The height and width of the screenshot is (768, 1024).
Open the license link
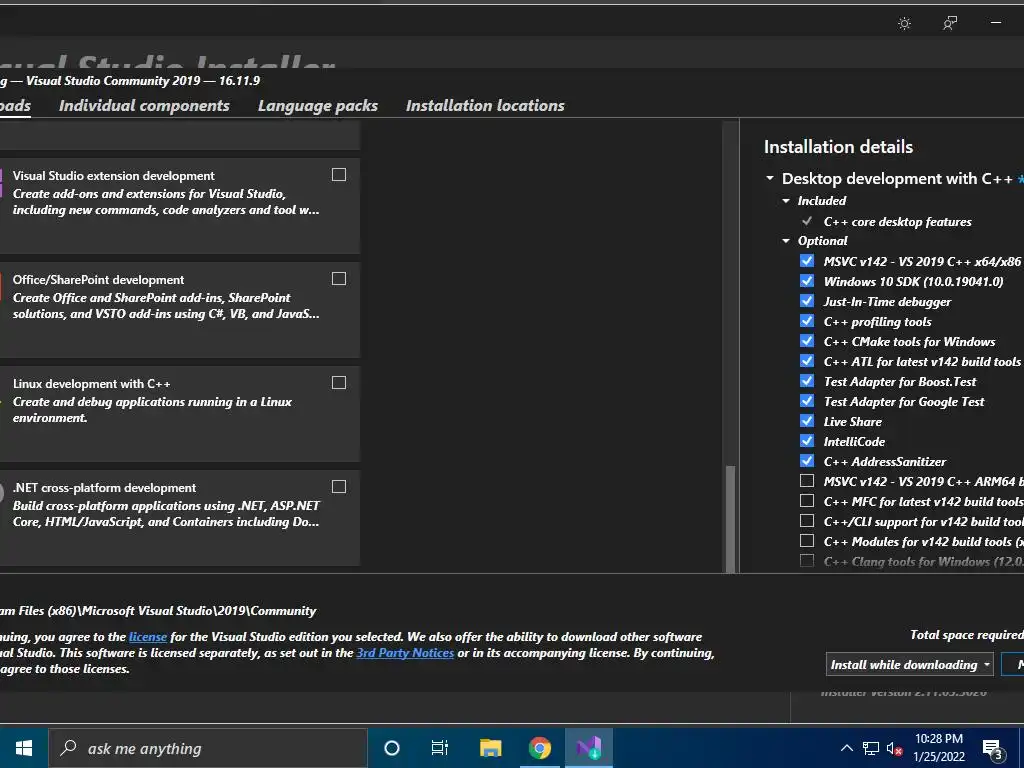click(x=148, y=637)
